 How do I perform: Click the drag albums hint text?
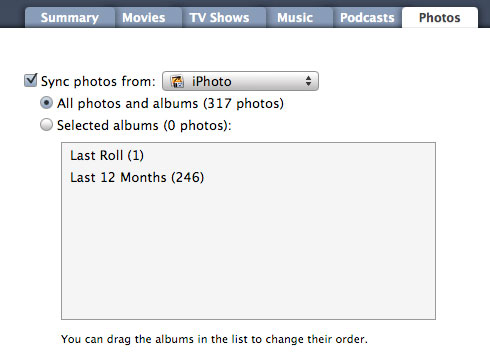point(214,339)
